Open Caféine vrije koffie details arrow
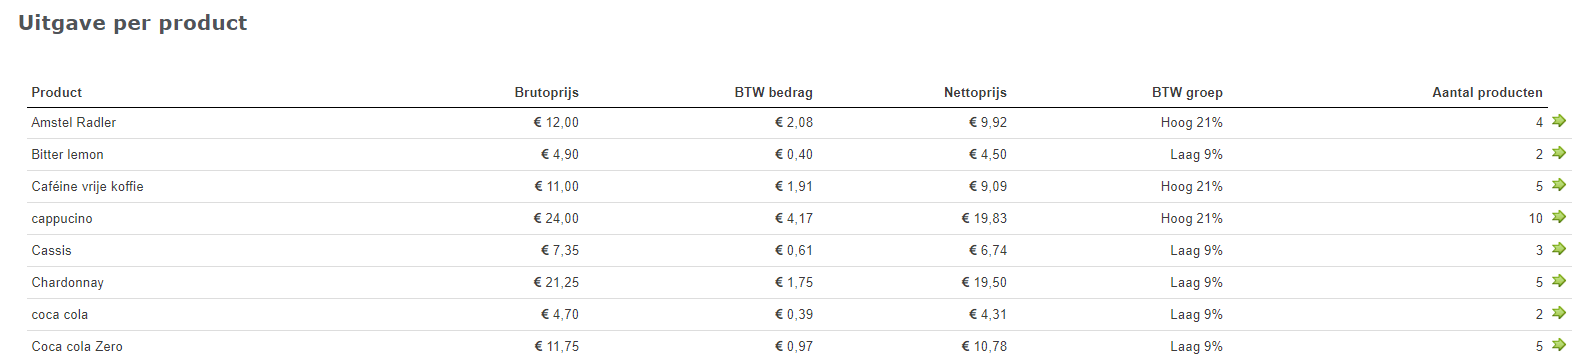 [1558, 185]
